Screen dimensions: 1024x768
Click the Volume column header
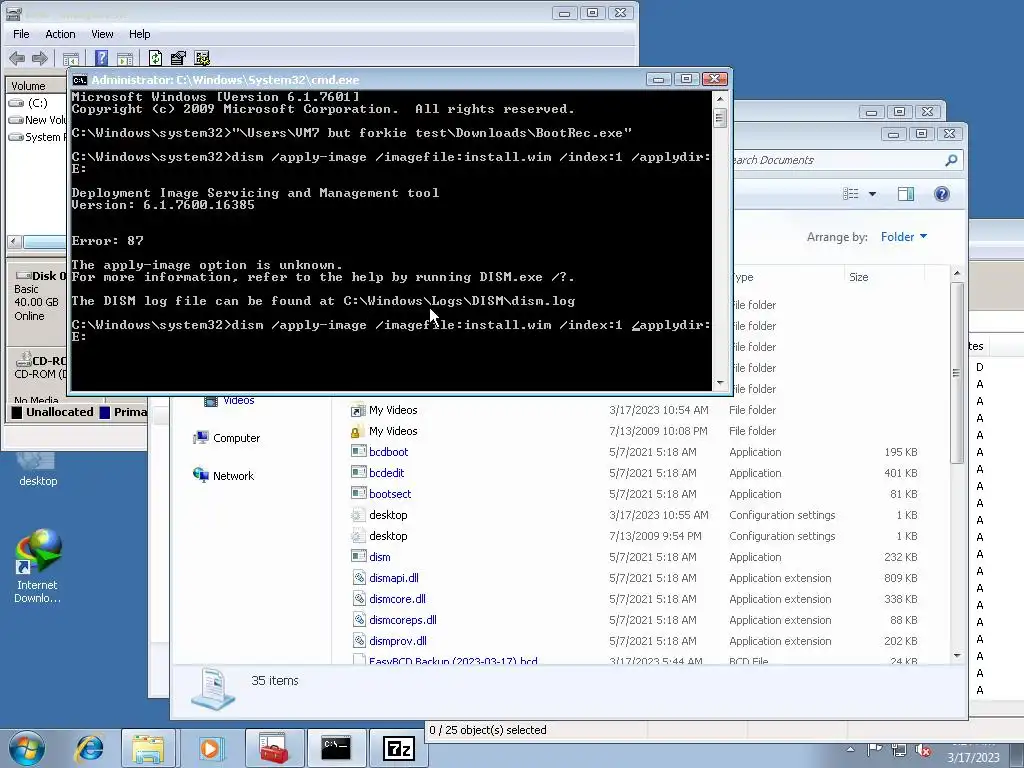pos(37,86)
